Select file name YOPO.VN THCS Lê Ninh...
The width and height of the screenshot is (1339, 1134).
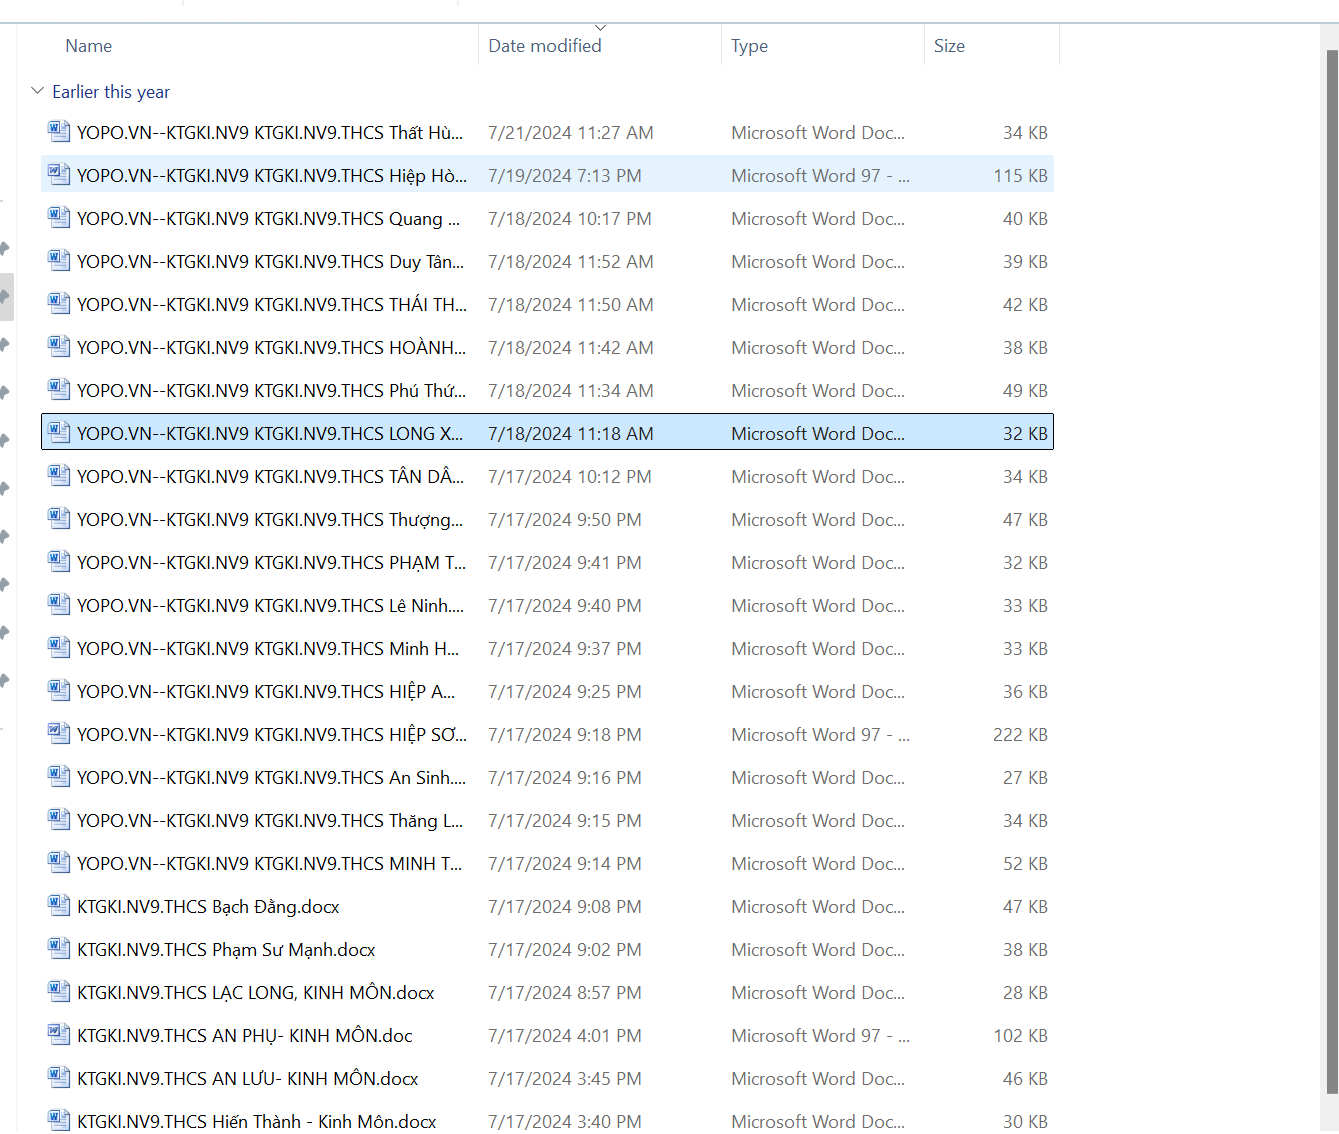[271, 606]
